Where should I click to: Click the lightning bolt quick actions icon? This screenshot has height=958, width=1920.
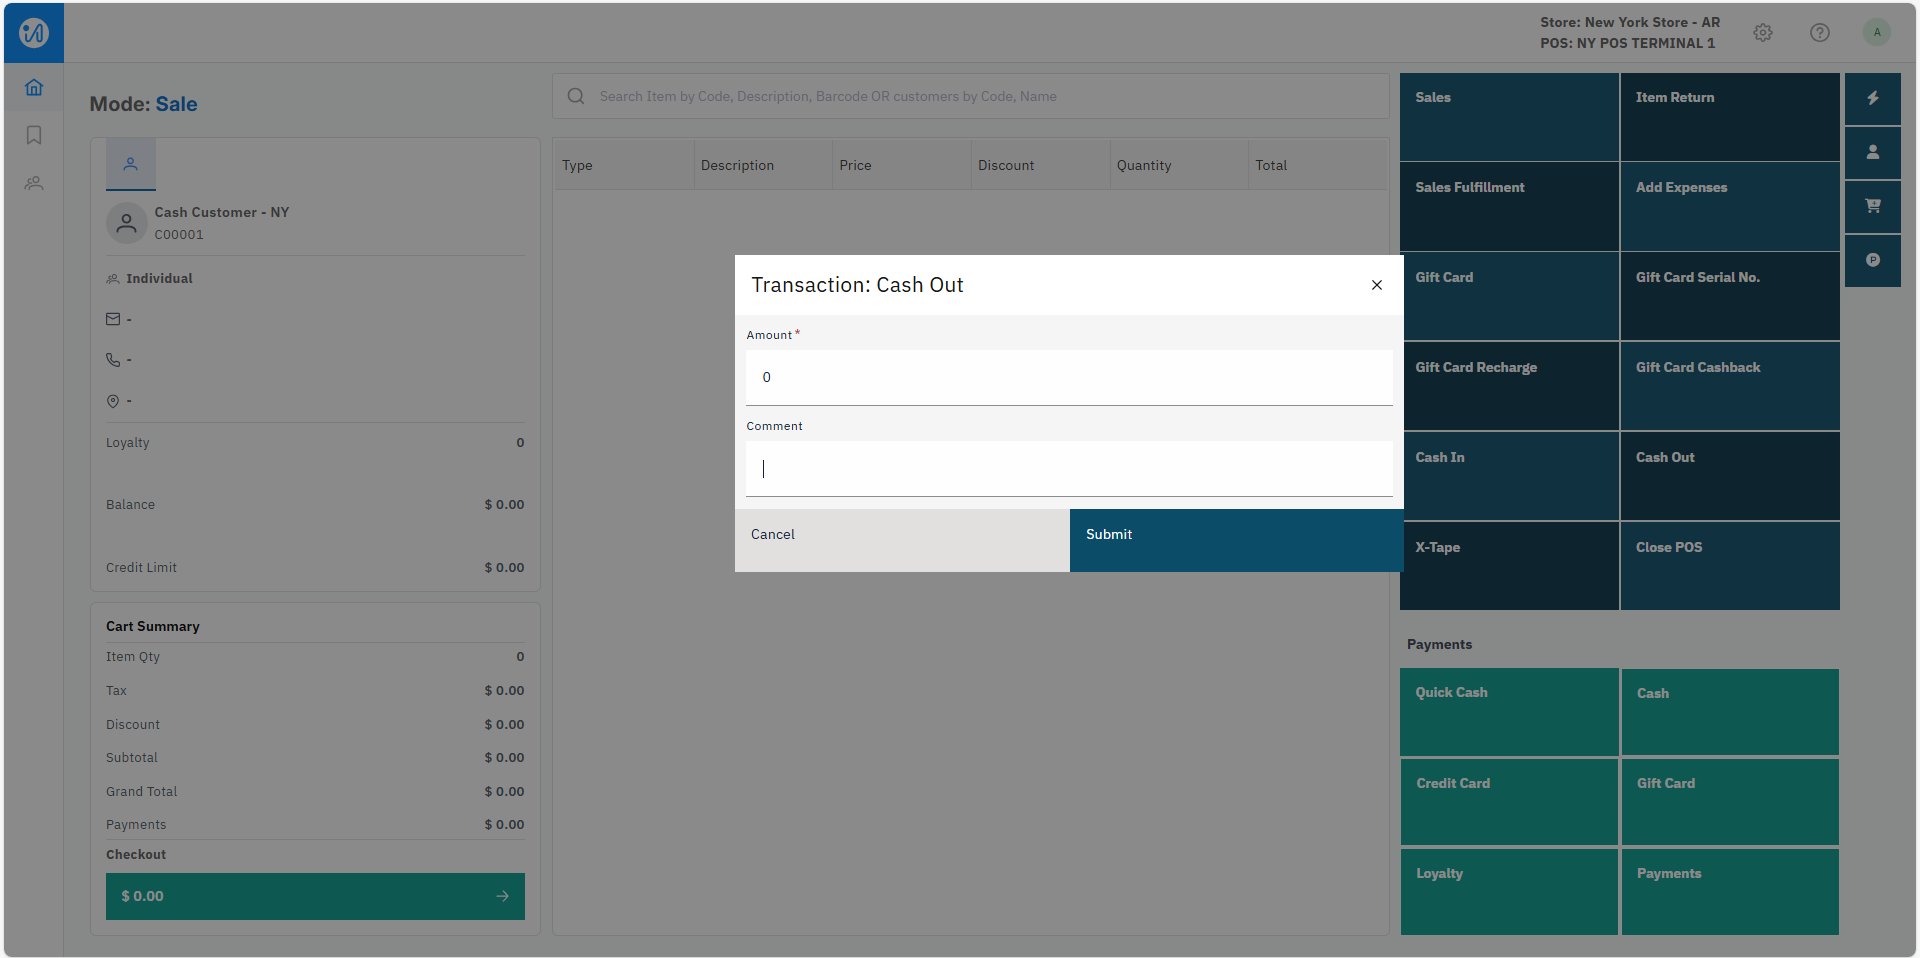[x=1872, y=98]
